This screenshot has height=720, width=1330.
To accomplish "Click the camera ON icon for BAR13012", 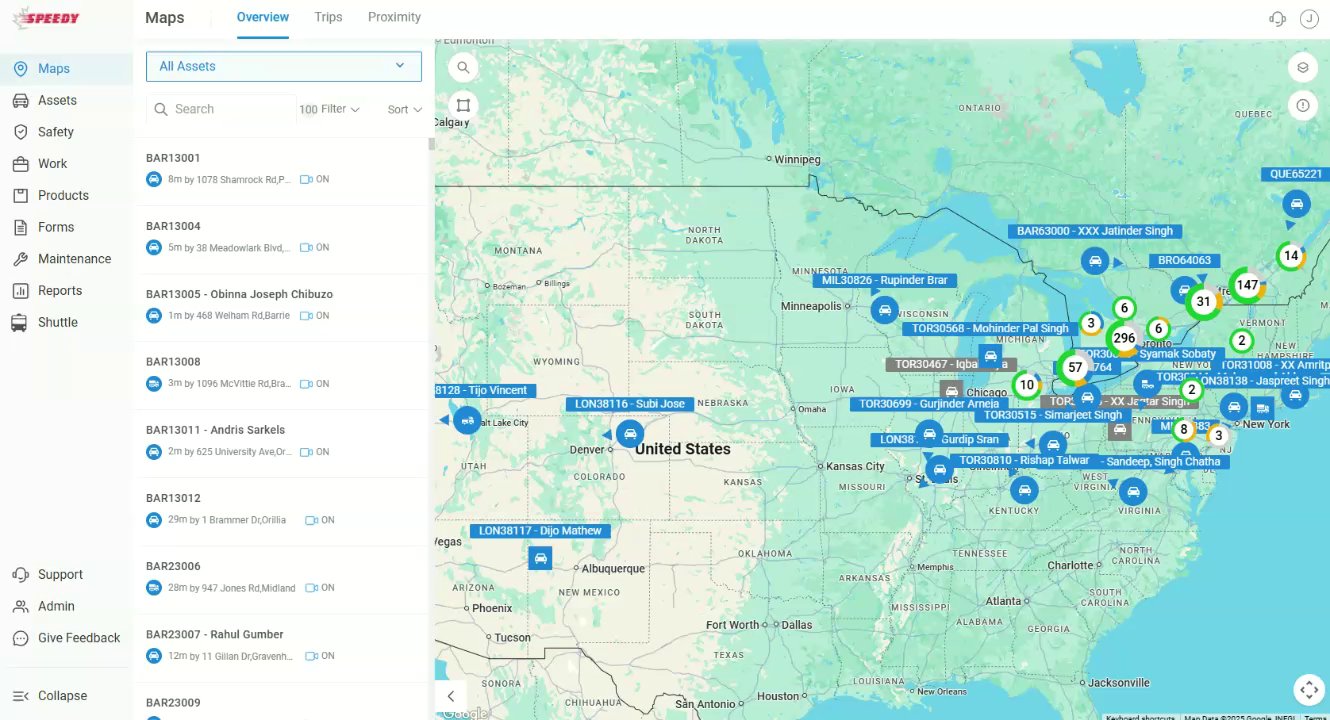I will (x=312, y=520).
